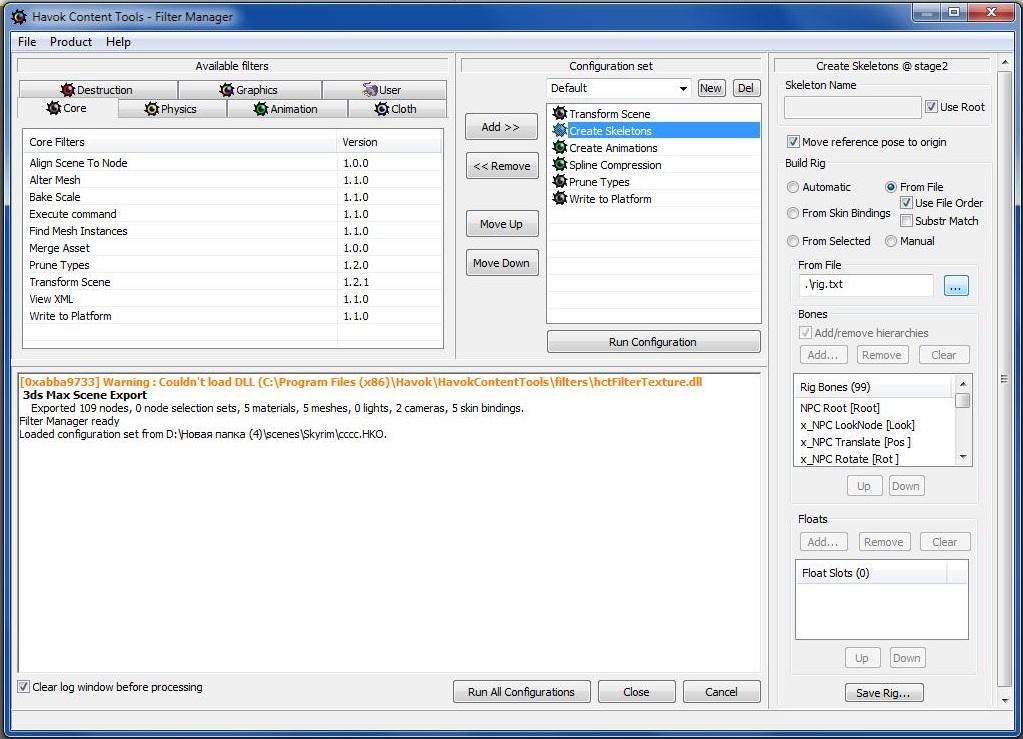Viewport: 1023px width, 739px height.
Task: Select the Bake Scale filter row
Action: pos(232,197)
